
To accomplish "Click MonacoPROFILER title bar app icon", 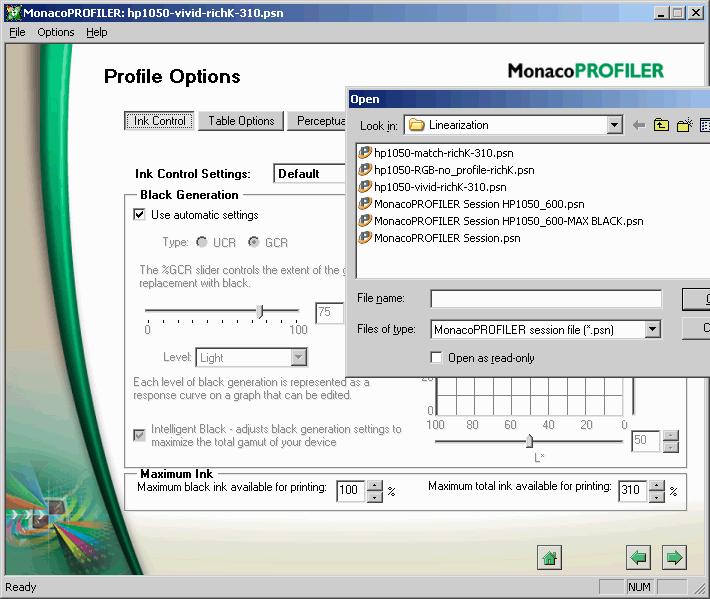I will [x=13, y=13].
